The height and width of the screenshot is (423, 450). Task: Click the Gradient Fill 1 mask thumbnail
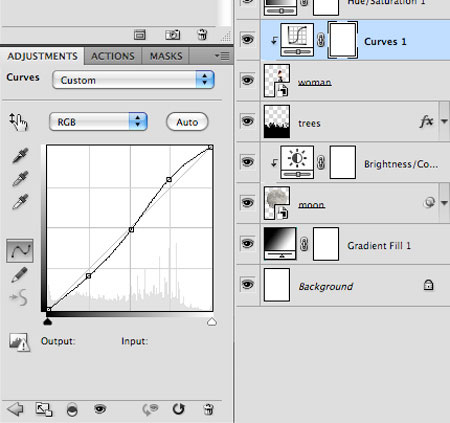click(x=326, y=244)
